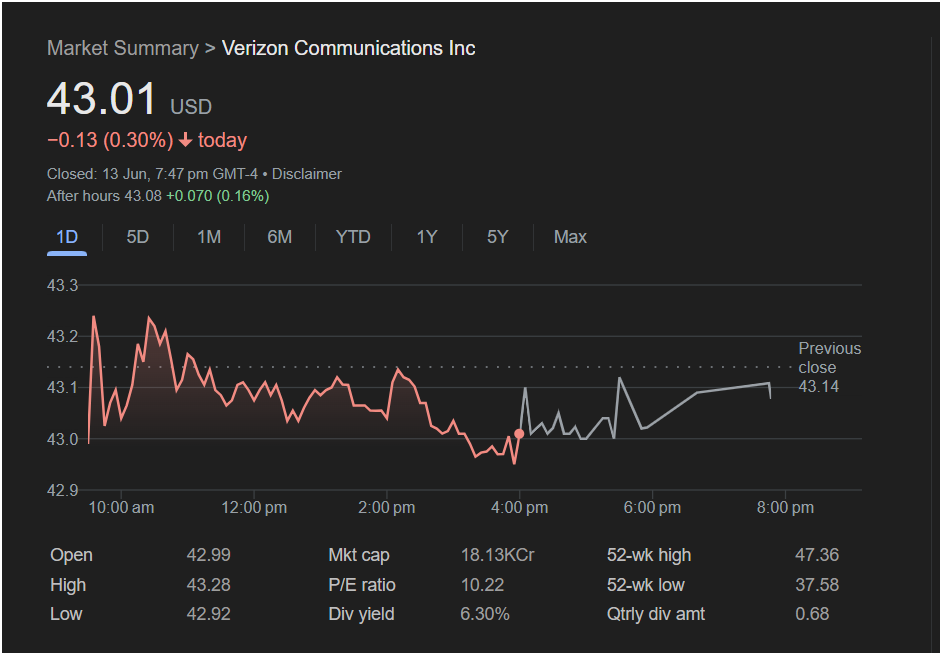Click the 10:00 am axis label
This screenshot has width=942, height=655.
tap(121, 508)
